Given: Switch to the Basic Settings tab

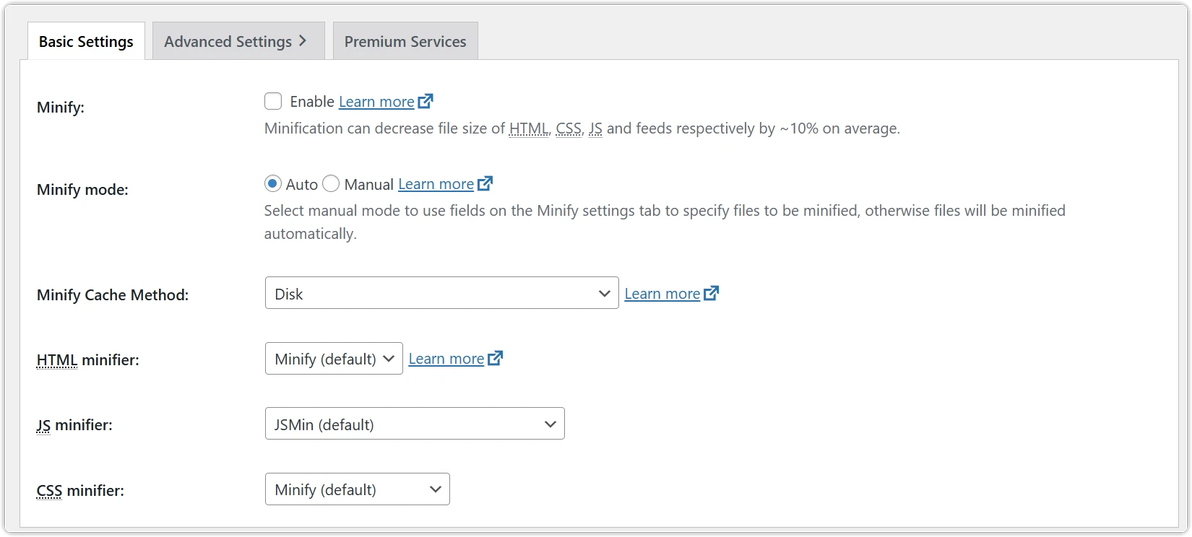Looking at the screenshot, I should pos(86,41).
